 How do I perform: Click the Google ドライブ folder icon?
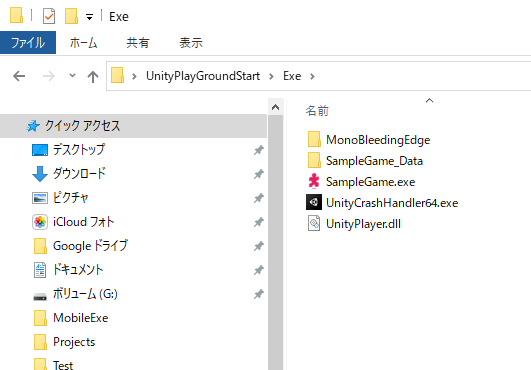pos(40,246)
